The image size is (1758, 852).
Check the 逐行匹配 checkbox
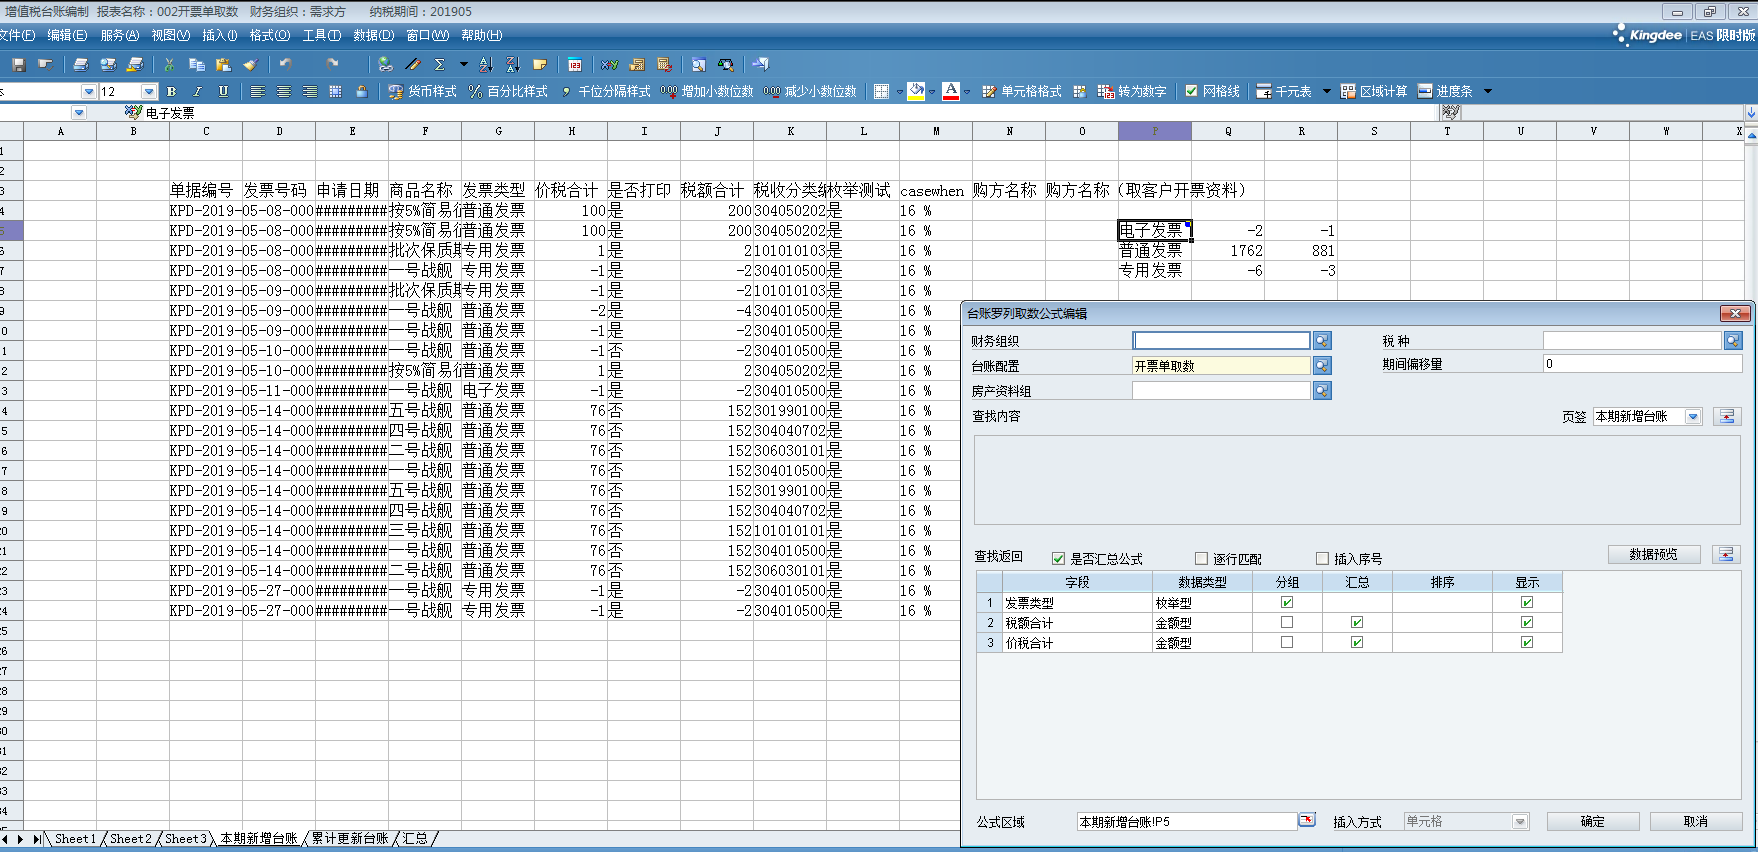pos(1201,559)
